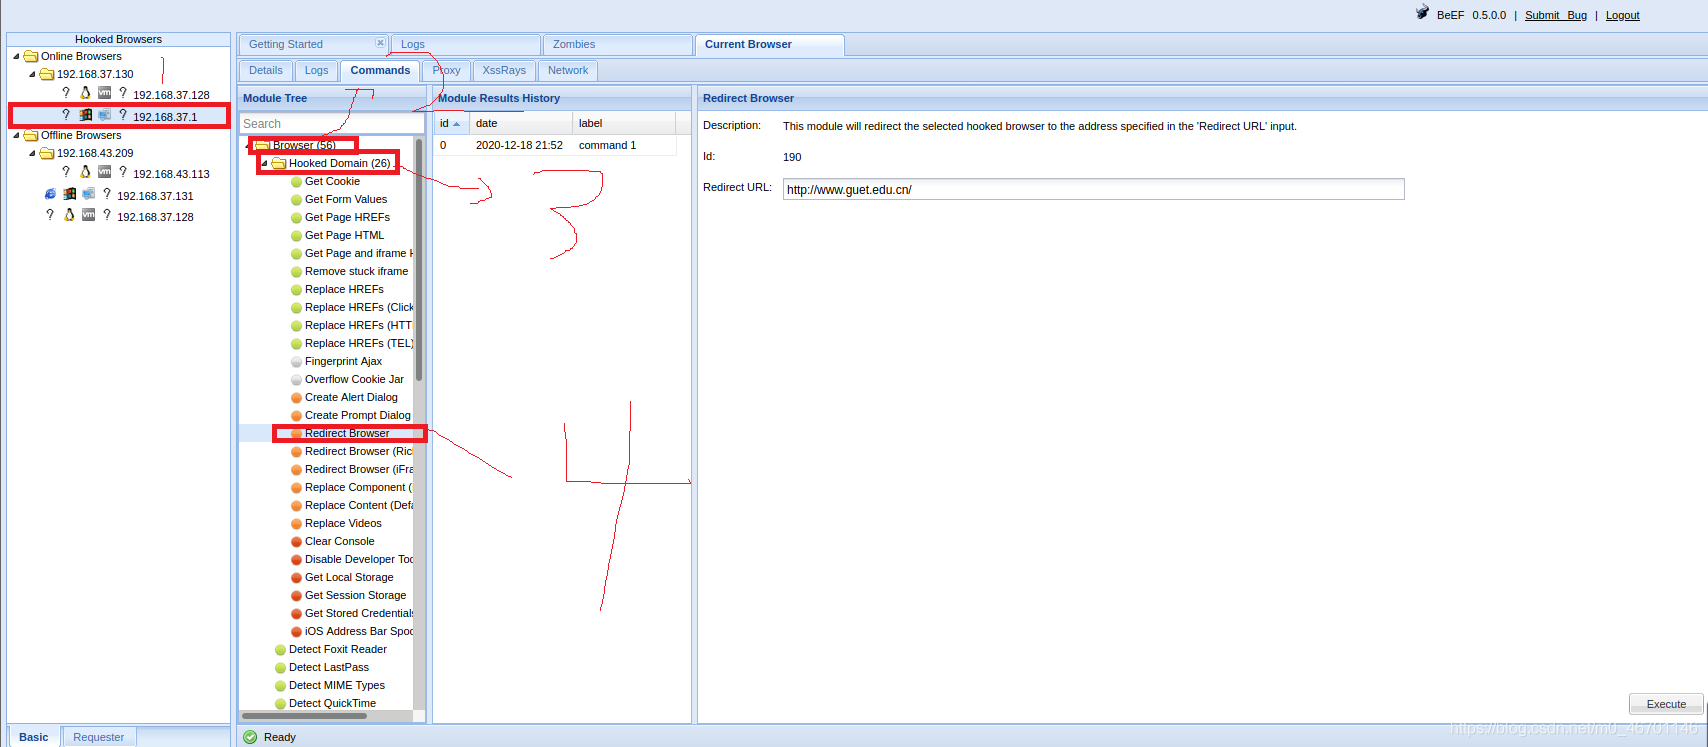Sort results by the id column
1708x747 pixels.
(x=451, y=123)
